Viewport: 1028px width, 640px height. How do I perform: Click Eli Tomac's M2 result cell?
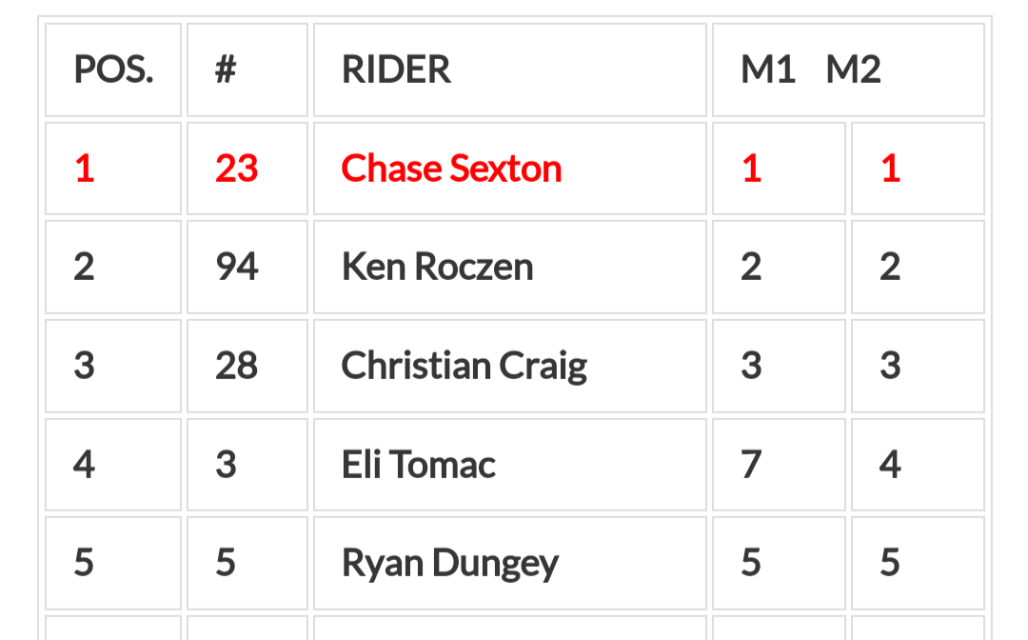[x=918, y=464]
